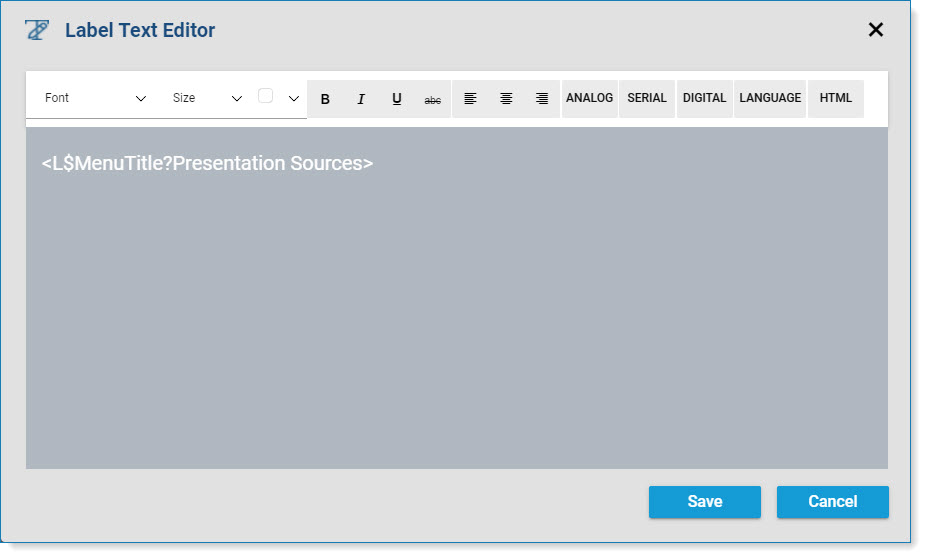Save the label text
Viewport: 926px width, 558px height.
click(705, 502)
